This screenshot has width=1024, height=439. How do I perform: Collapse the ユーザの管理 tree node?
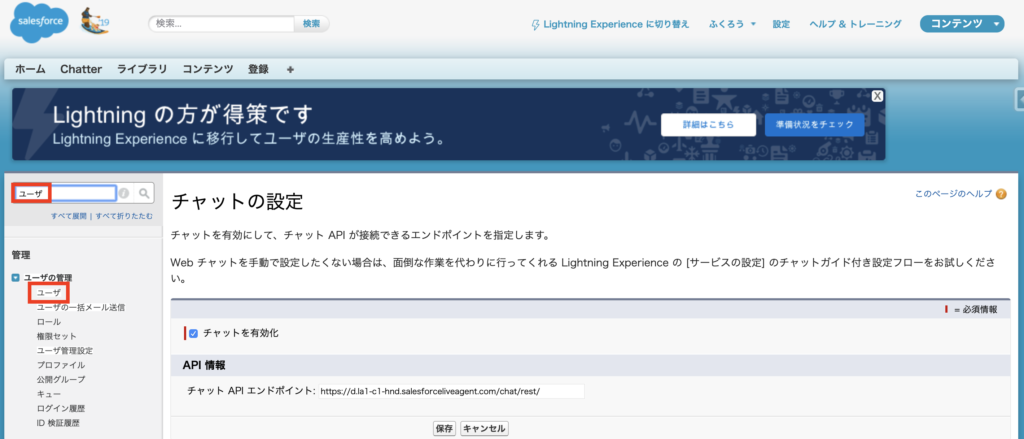pos(16,278)
